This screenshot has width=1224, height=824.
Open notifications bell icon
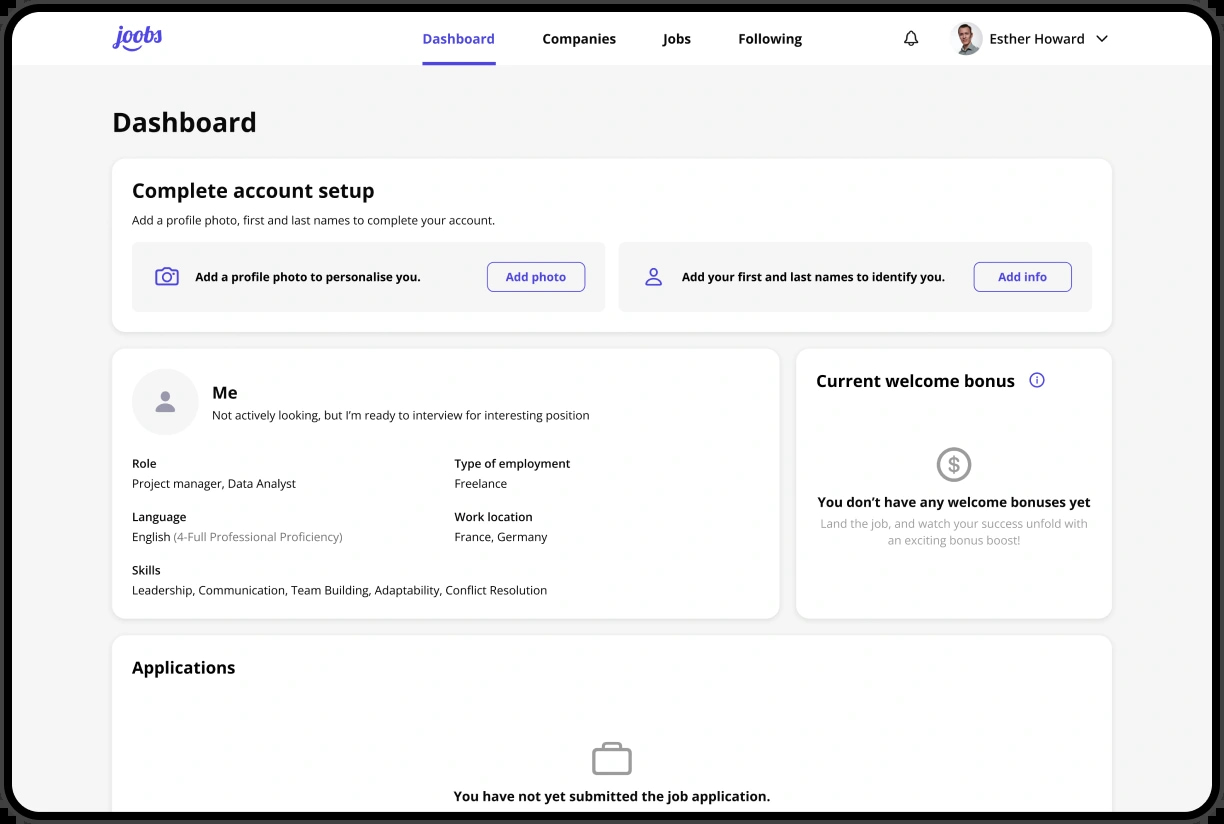[x=911, y=39]
